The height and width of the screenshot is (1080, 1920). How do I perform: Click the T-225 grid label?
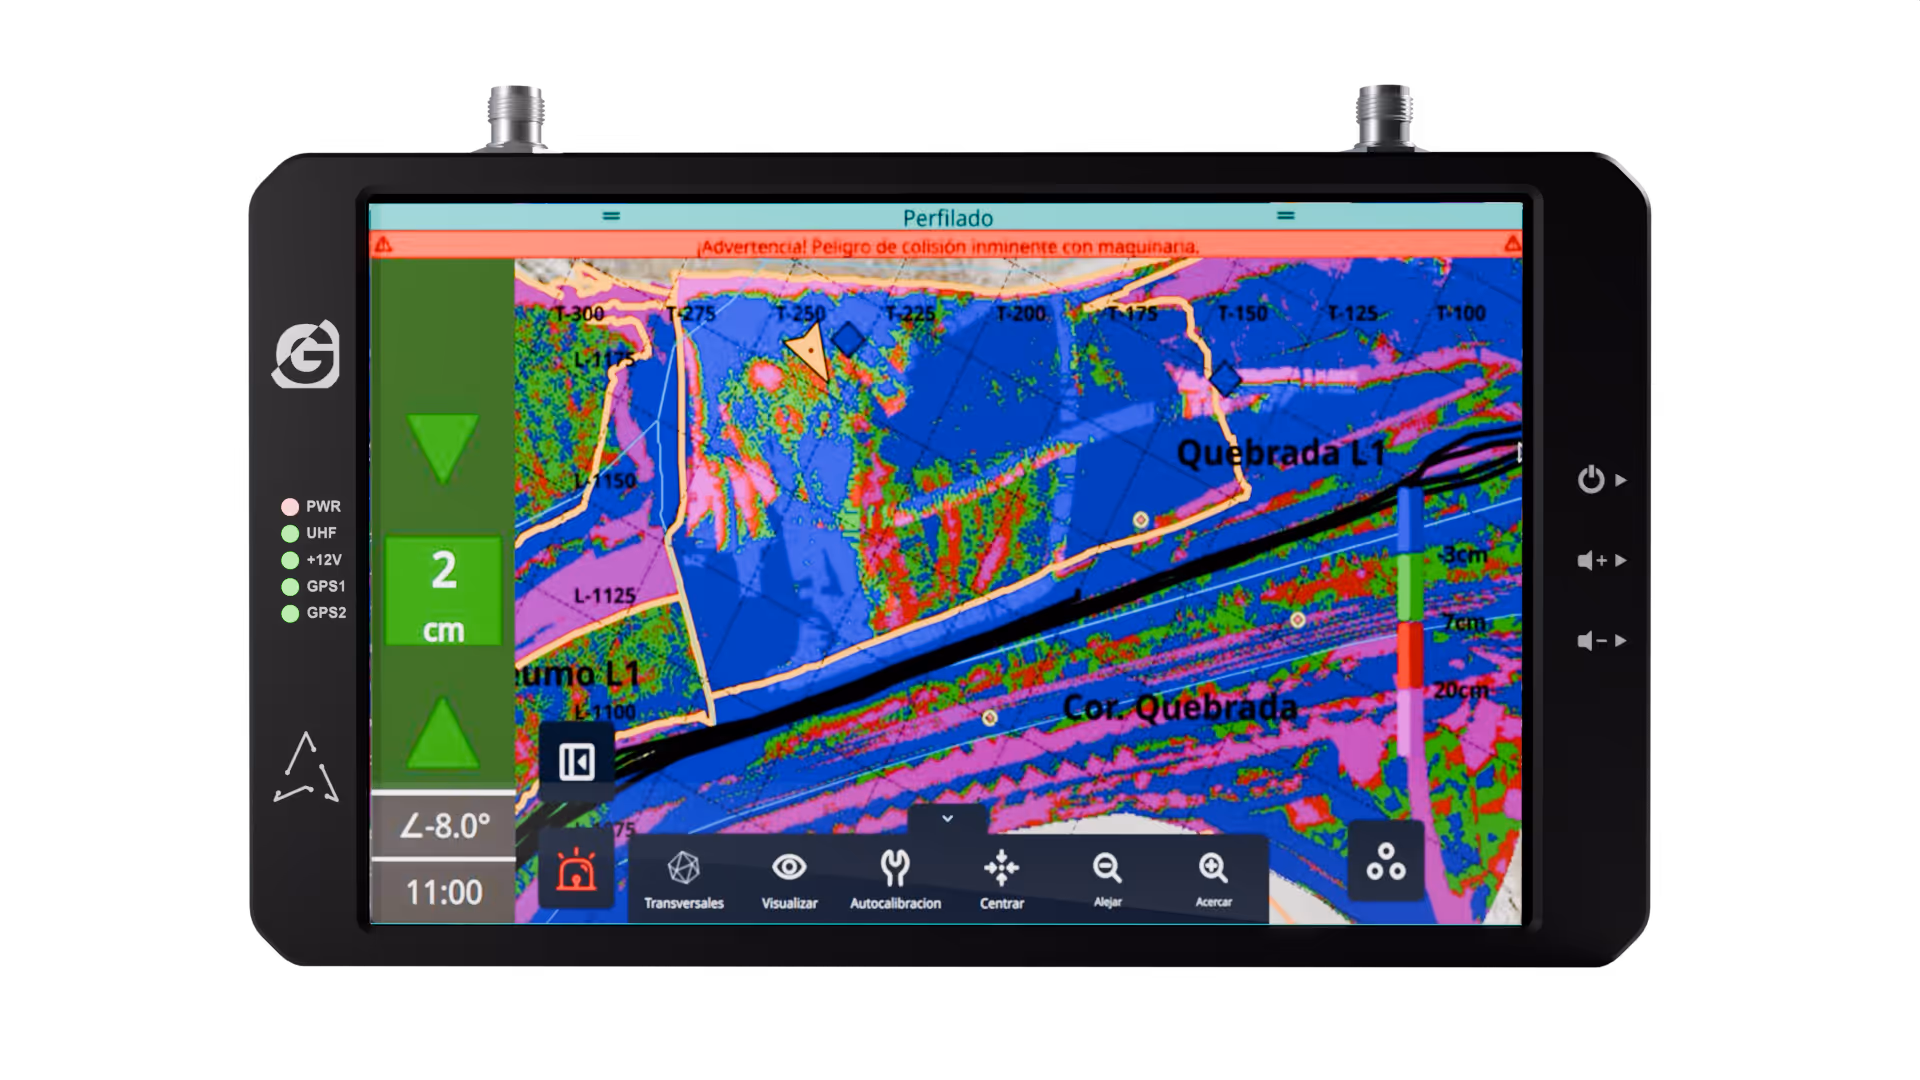coord(910,314)
